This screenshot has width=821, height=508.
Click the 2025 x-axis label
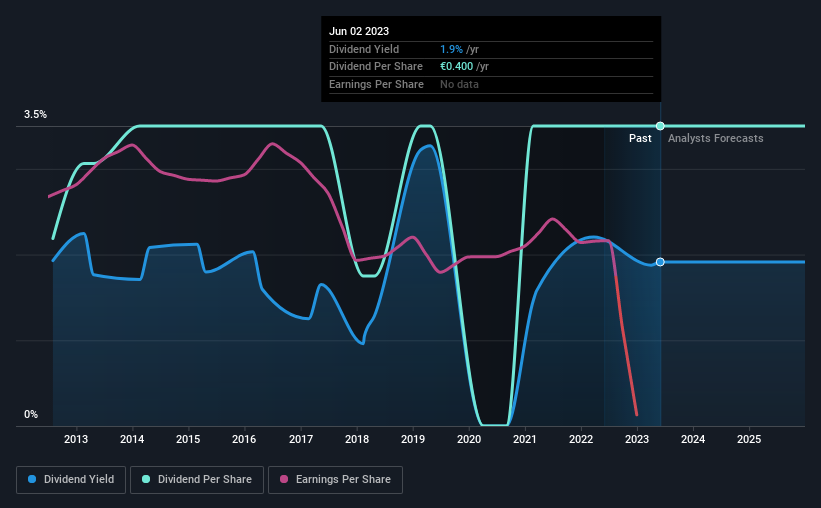[x=749, y=439]
